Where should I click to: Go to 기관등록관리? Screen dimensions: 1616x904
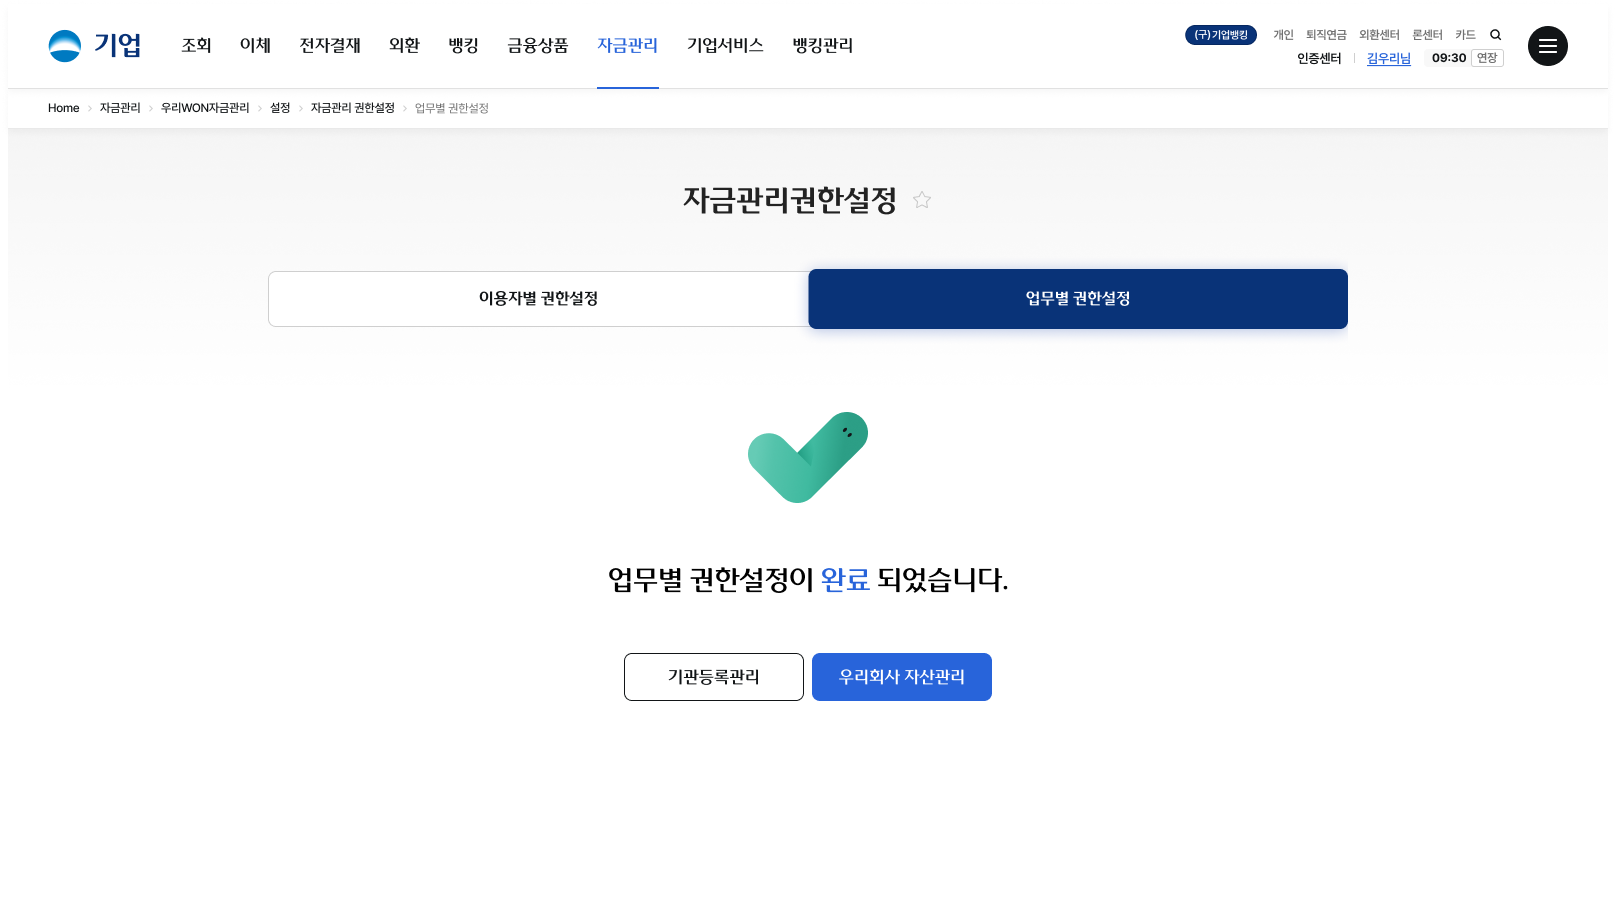coord(713,677)
